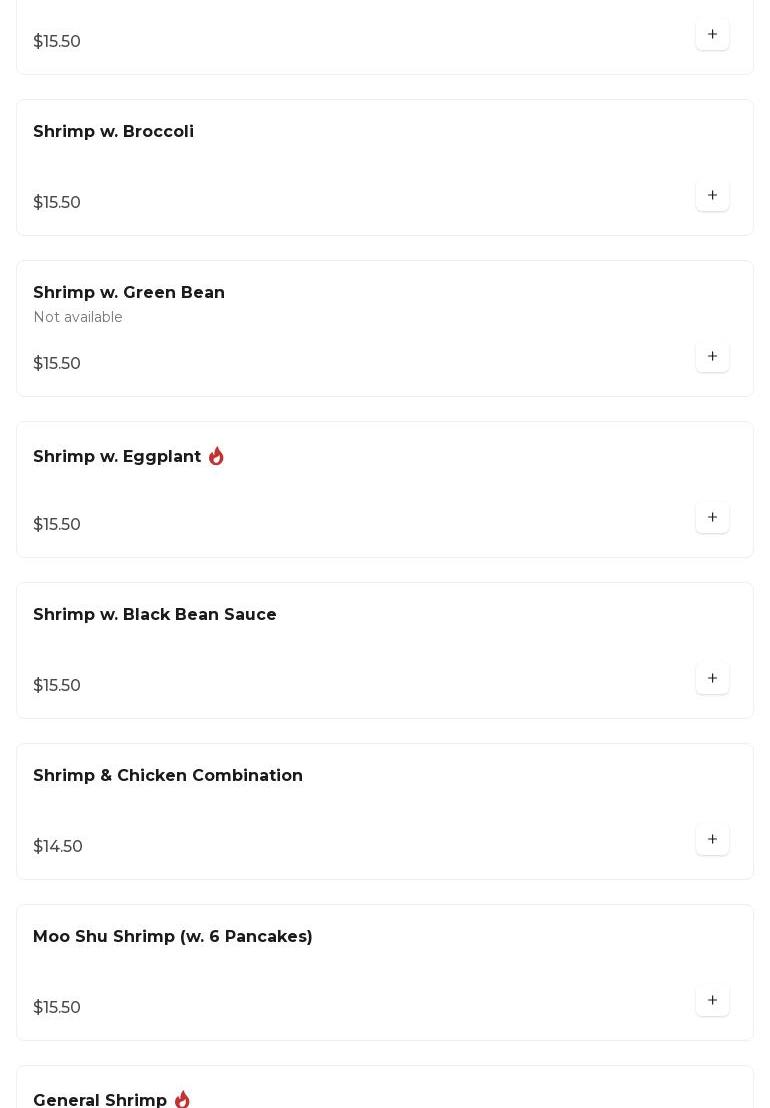Add Shrimp & Chicken Combination via plus icon
The height and width of the screenshot is (1108, 770).
click(712, 840)
